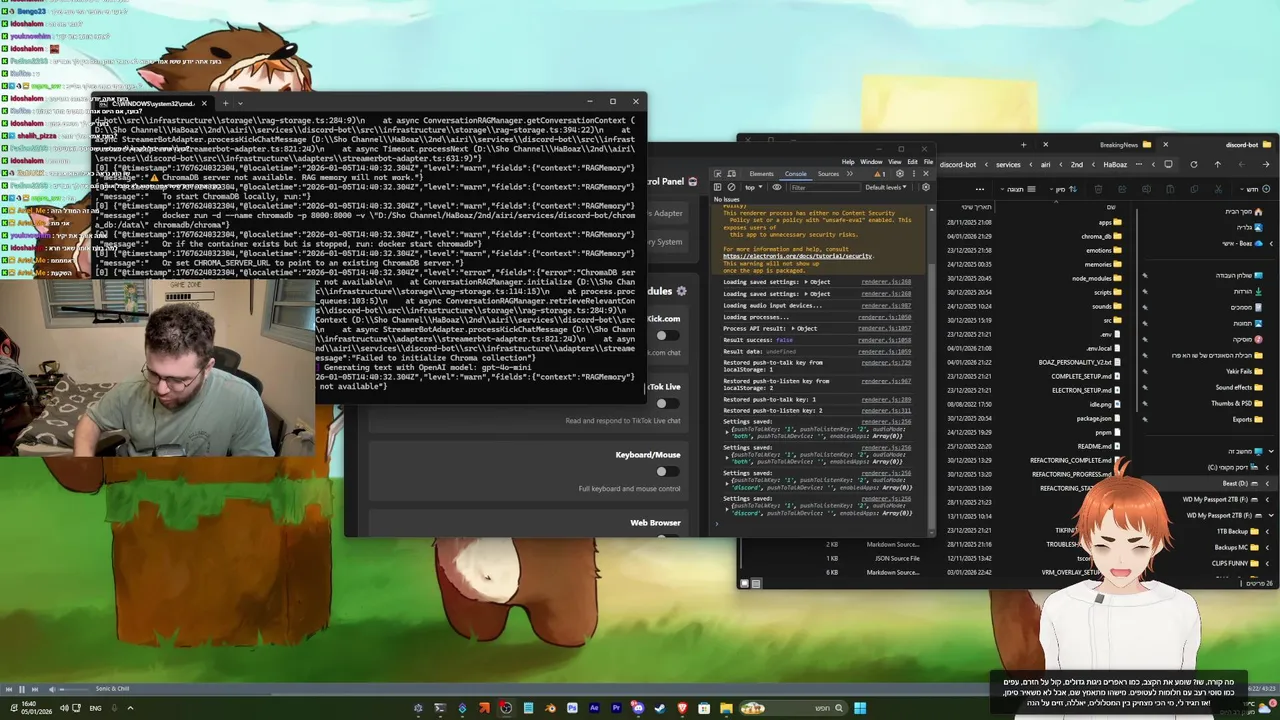
Task: Open Brave browser from the taskbar
Action: (683, 708)
